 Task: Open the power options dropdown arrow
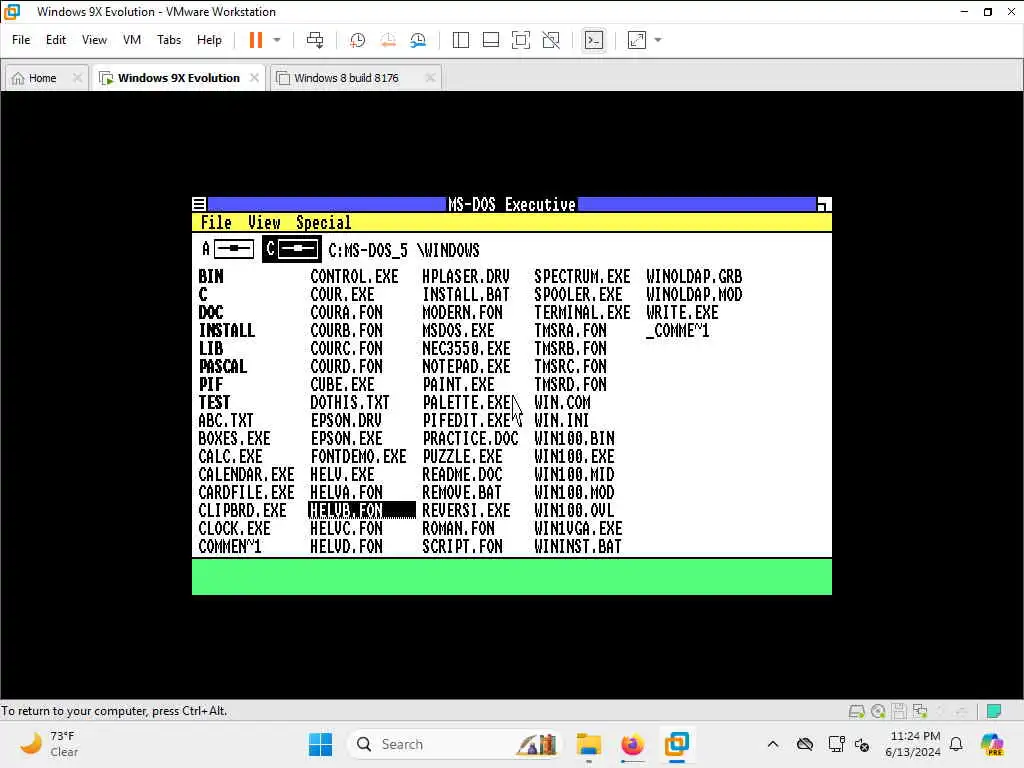click(277, 40)
